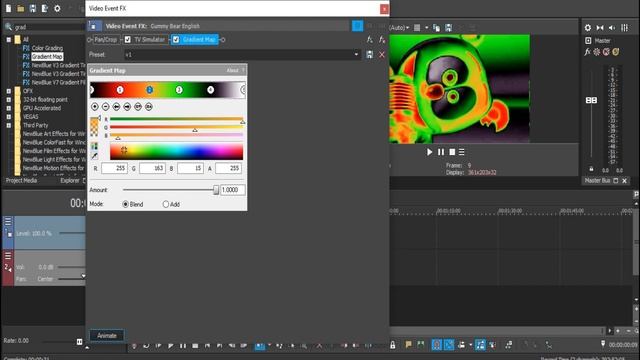640x360 pixels.
Task: Toggle split-screen preview button
Action: pos(357,26)
